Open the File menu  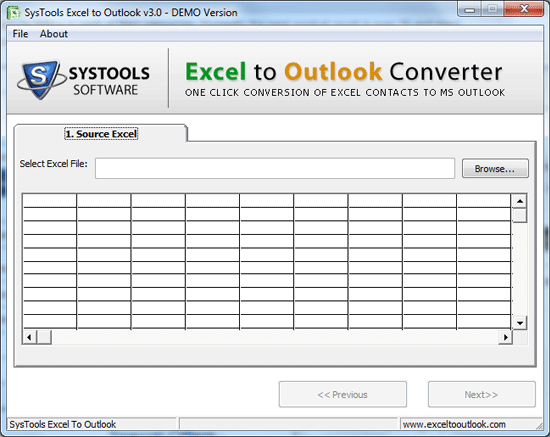(20, 34)
